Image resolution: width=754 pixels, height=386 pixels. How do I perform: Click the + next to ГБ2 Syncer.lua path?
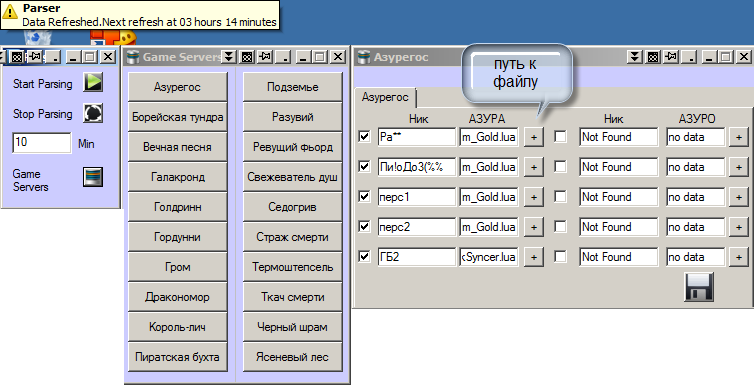[x=533, y=257]
